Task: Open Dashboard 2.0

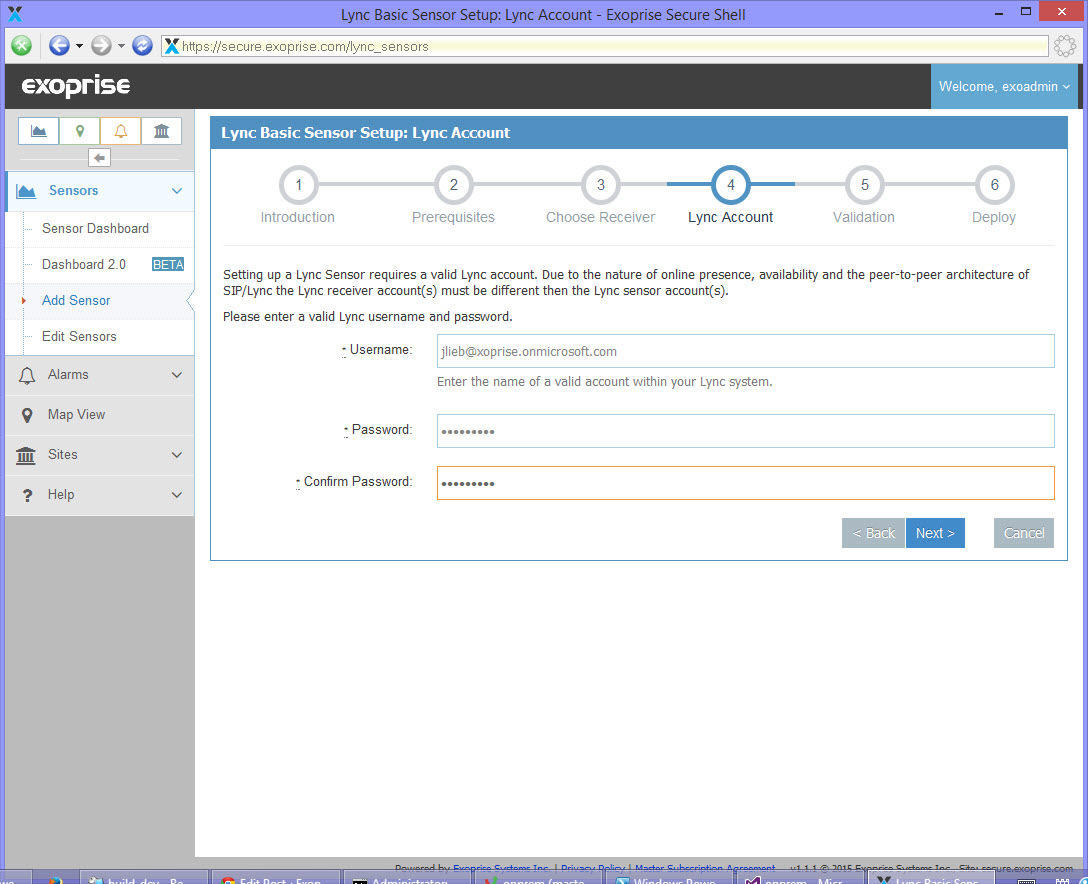Action: [x=84, y=264]
